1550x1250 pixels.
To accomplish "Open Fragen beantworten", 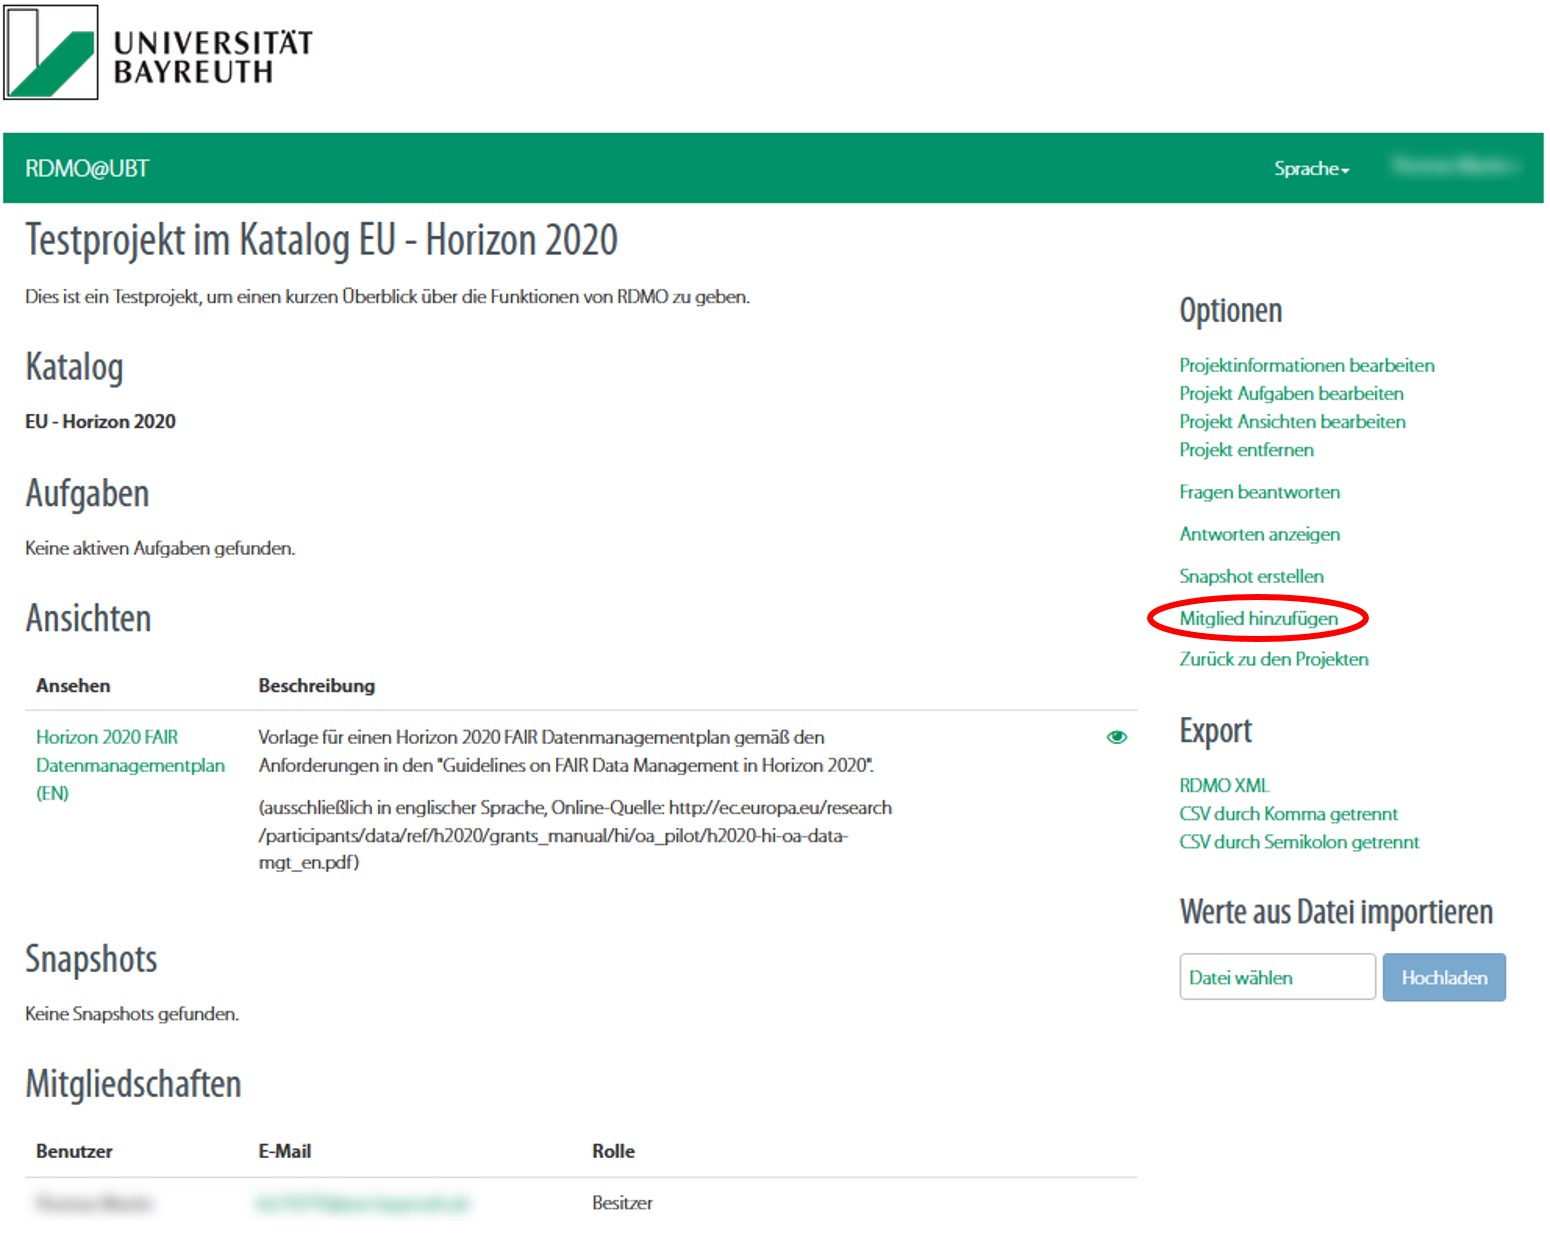I will [x=1259, y=491].
